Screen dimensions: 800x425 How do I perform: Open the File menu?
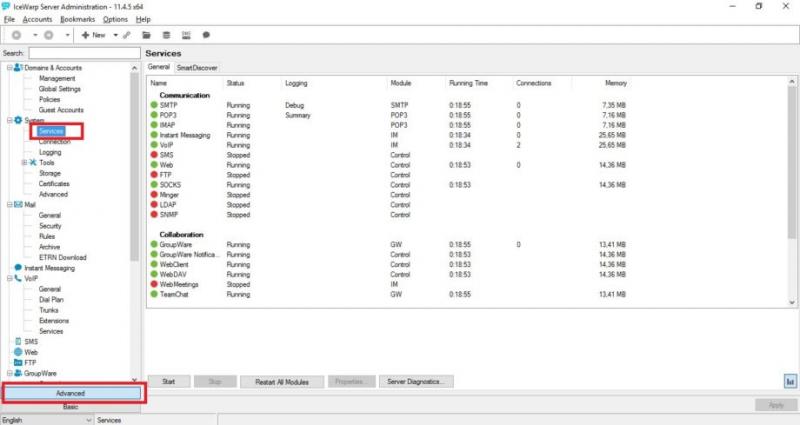(9, 19)
